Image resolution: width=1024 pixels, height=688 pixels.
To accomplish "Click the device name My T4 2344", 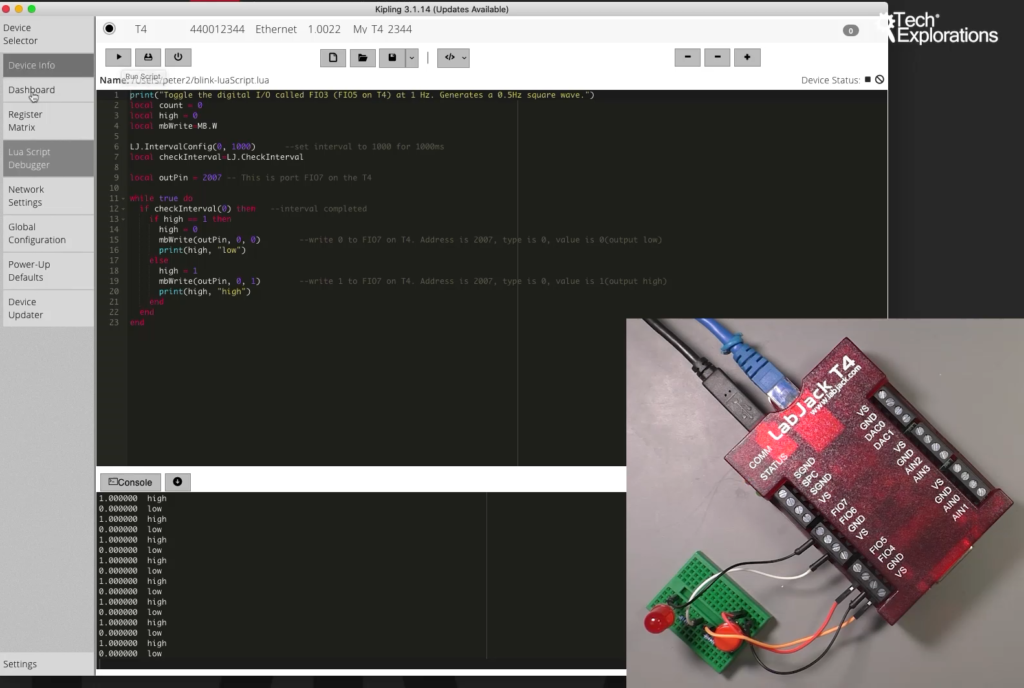I will pyautogui.click(x=382, y=29).
